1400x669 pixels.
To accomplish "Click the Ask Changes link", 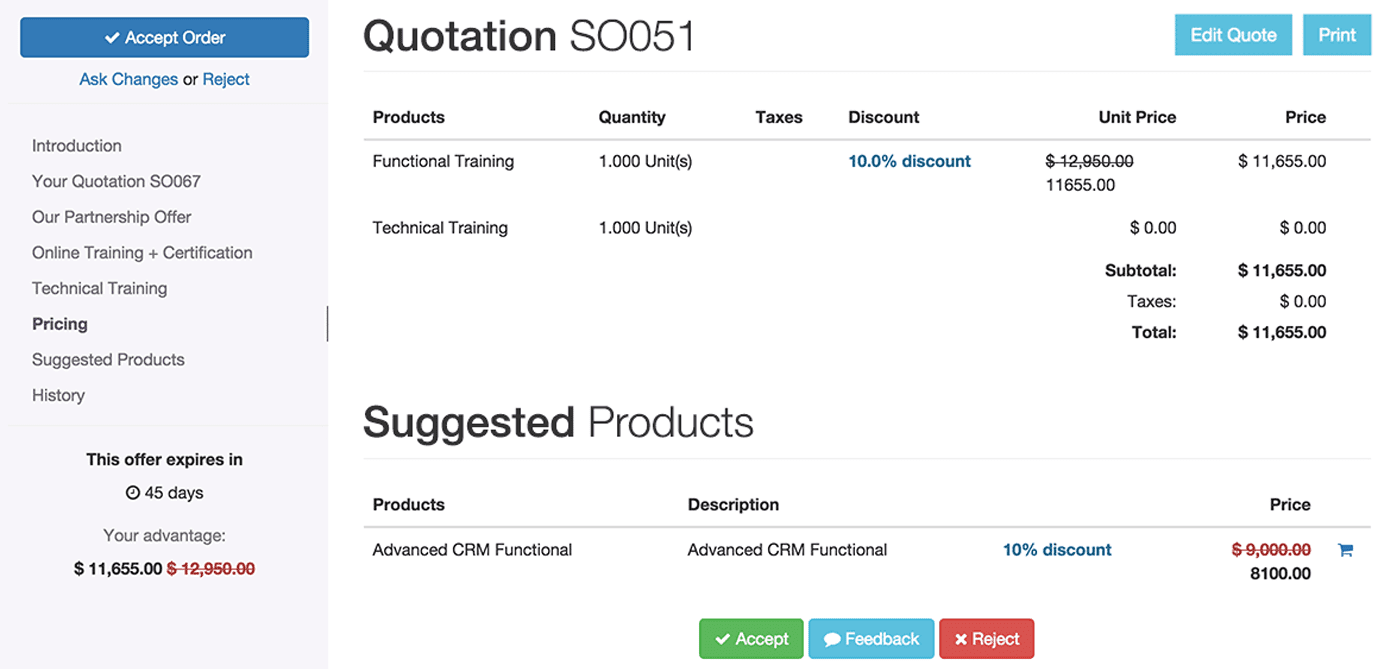I will pos(128,79).
